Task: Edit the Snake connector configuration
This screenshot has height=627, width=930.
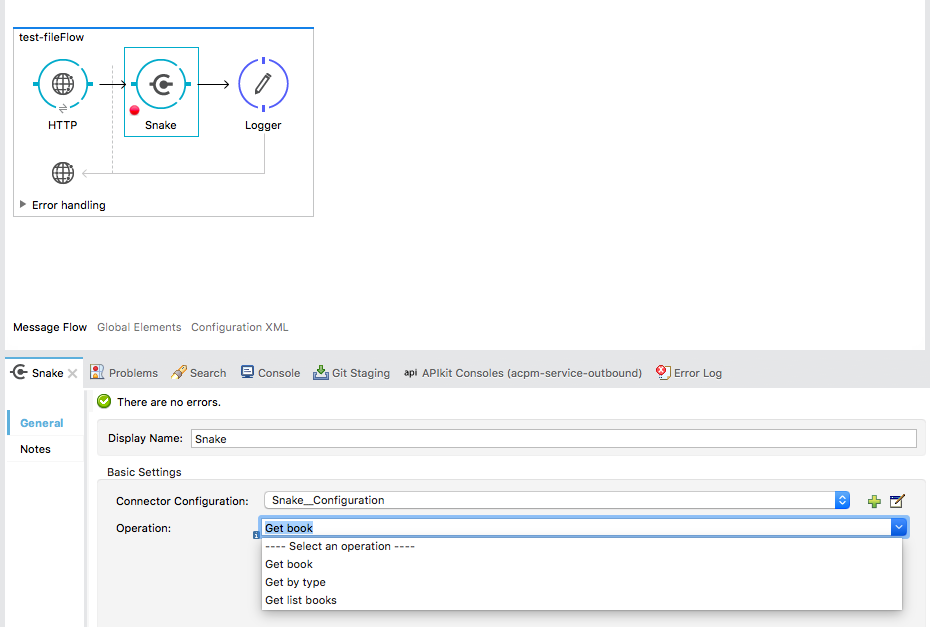Action: coord(897,501)
